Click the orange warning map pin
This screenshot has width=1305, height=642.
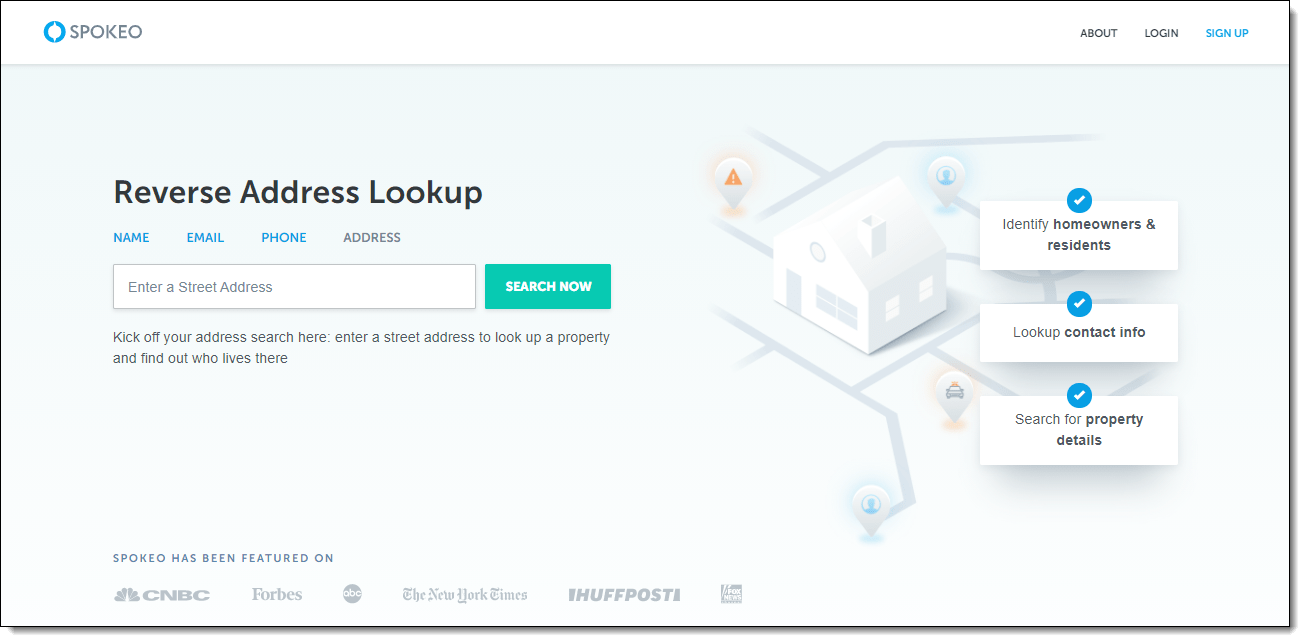click(x=733, y=181)
